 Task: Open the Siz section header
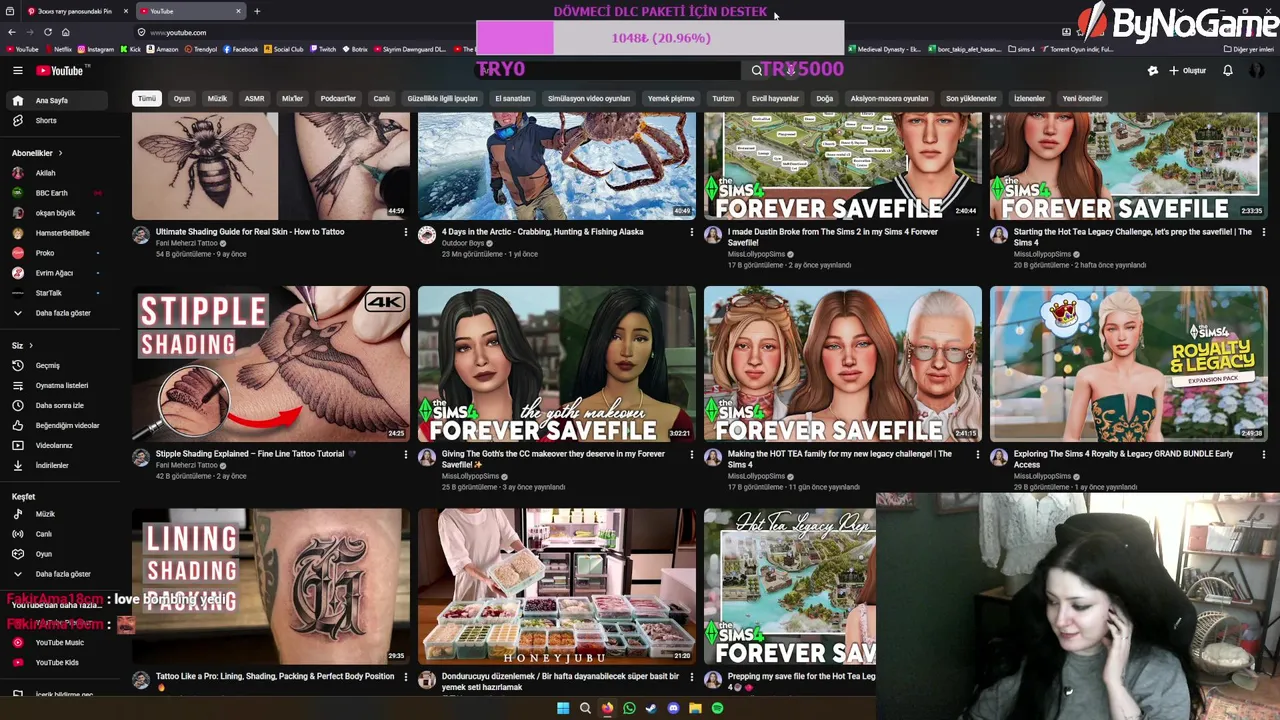pyautogui.click(x=22, y=345)
